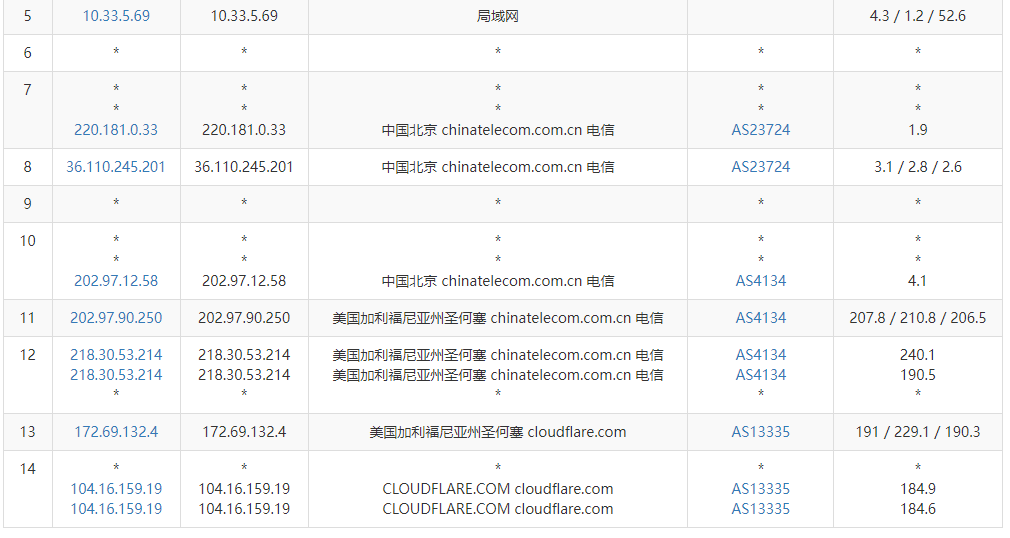Open IP link 220.181.0.33 in hop 7

(116, 130)
